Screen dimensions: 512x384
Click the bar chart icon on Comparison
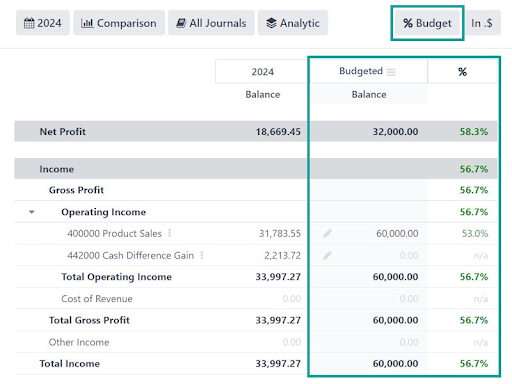(x=87, y=23)
